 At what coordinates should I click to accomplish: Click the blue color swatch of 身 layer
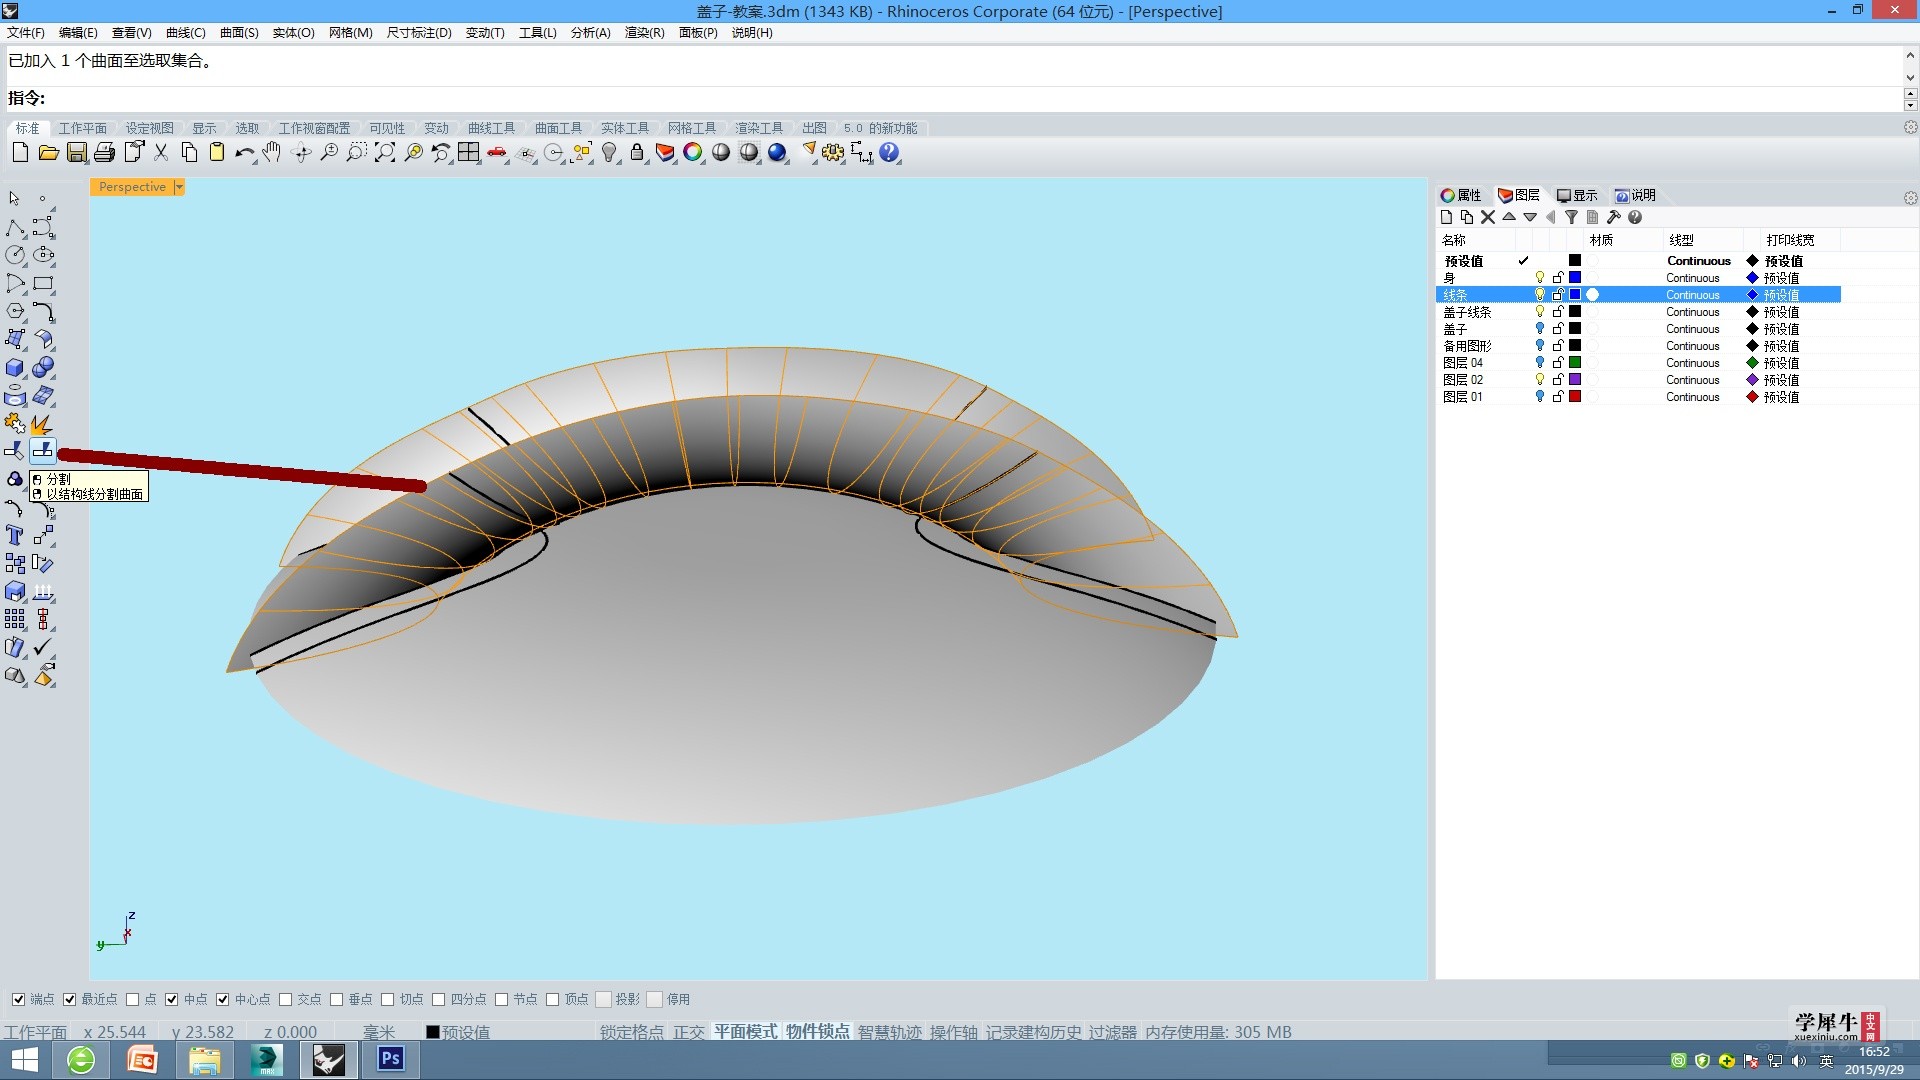[x=1575, y=278]
